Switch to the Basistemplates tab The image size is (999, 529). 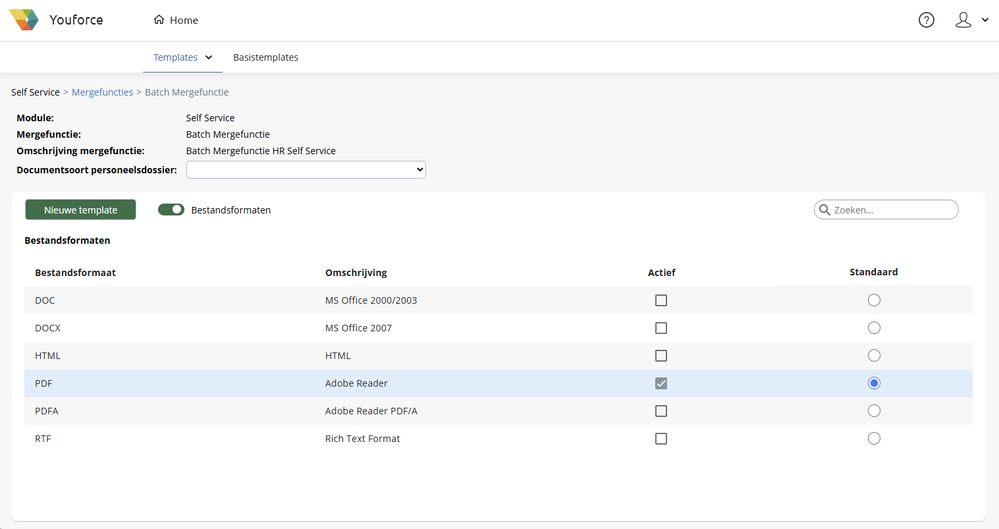[x=266, y=58]
